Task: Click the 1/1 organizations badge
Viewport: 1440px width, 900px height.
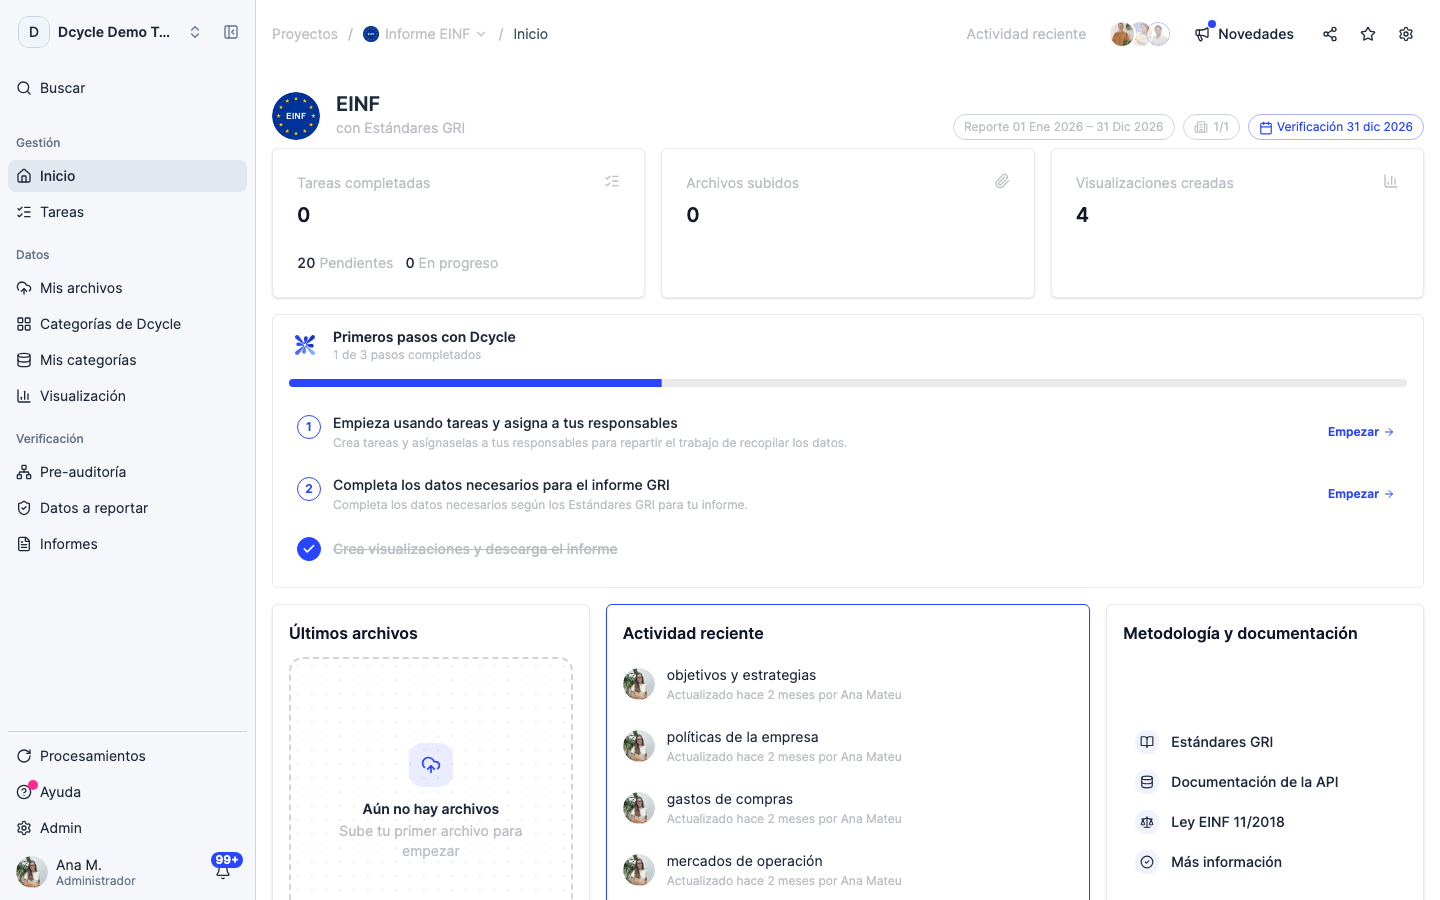Action: point(1211,127)
